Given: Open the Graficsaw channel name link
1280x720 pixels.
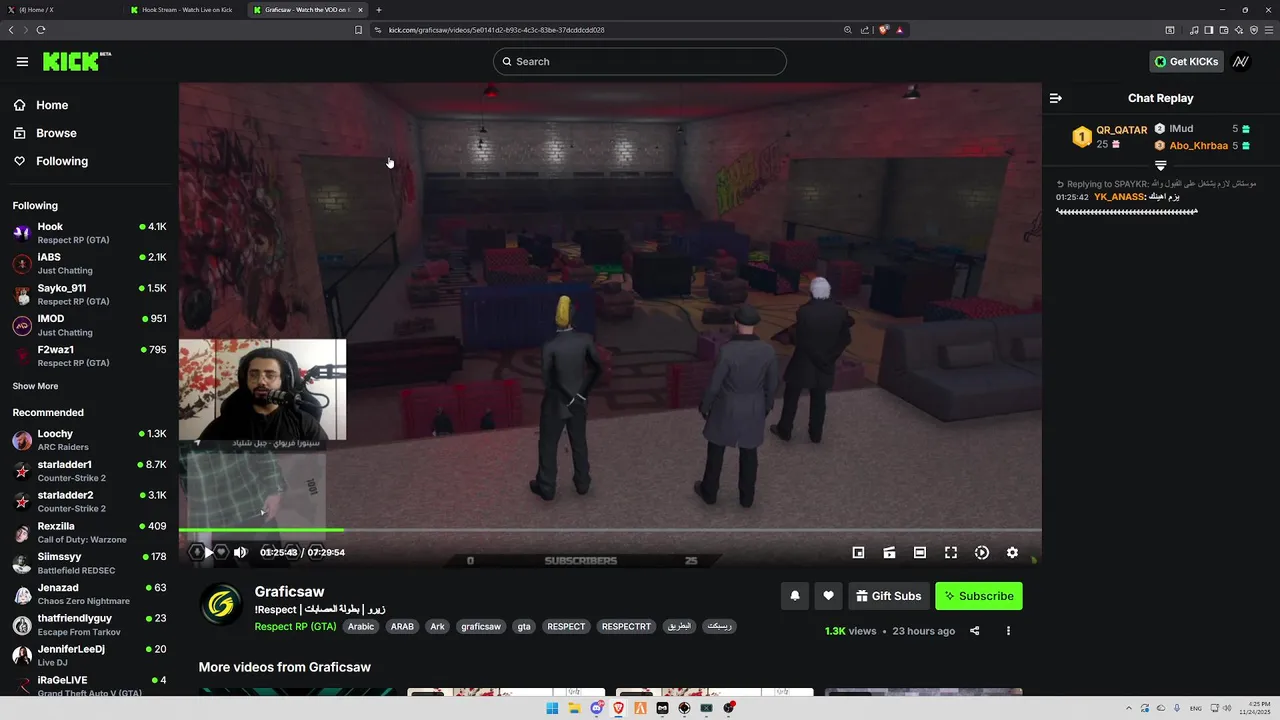Looking at the screenshot, I should click(289, 592).
